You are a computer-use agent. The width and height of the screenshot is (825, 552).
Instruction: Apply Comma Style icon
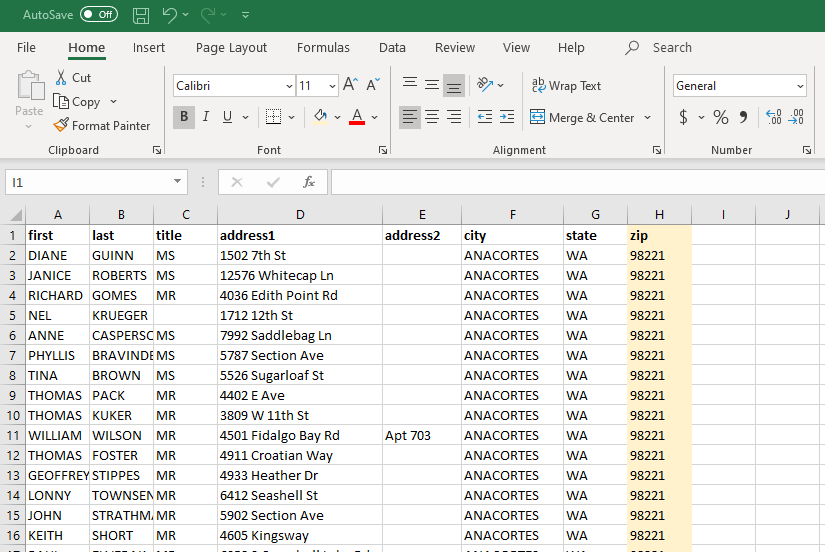tap(743, 117)
